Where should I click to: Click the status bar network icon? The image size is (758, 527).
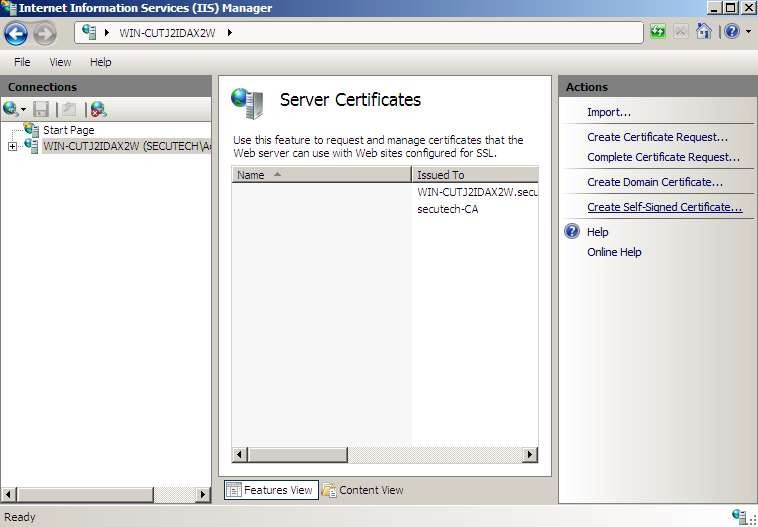pyautogui.click(x=739, y=515)
